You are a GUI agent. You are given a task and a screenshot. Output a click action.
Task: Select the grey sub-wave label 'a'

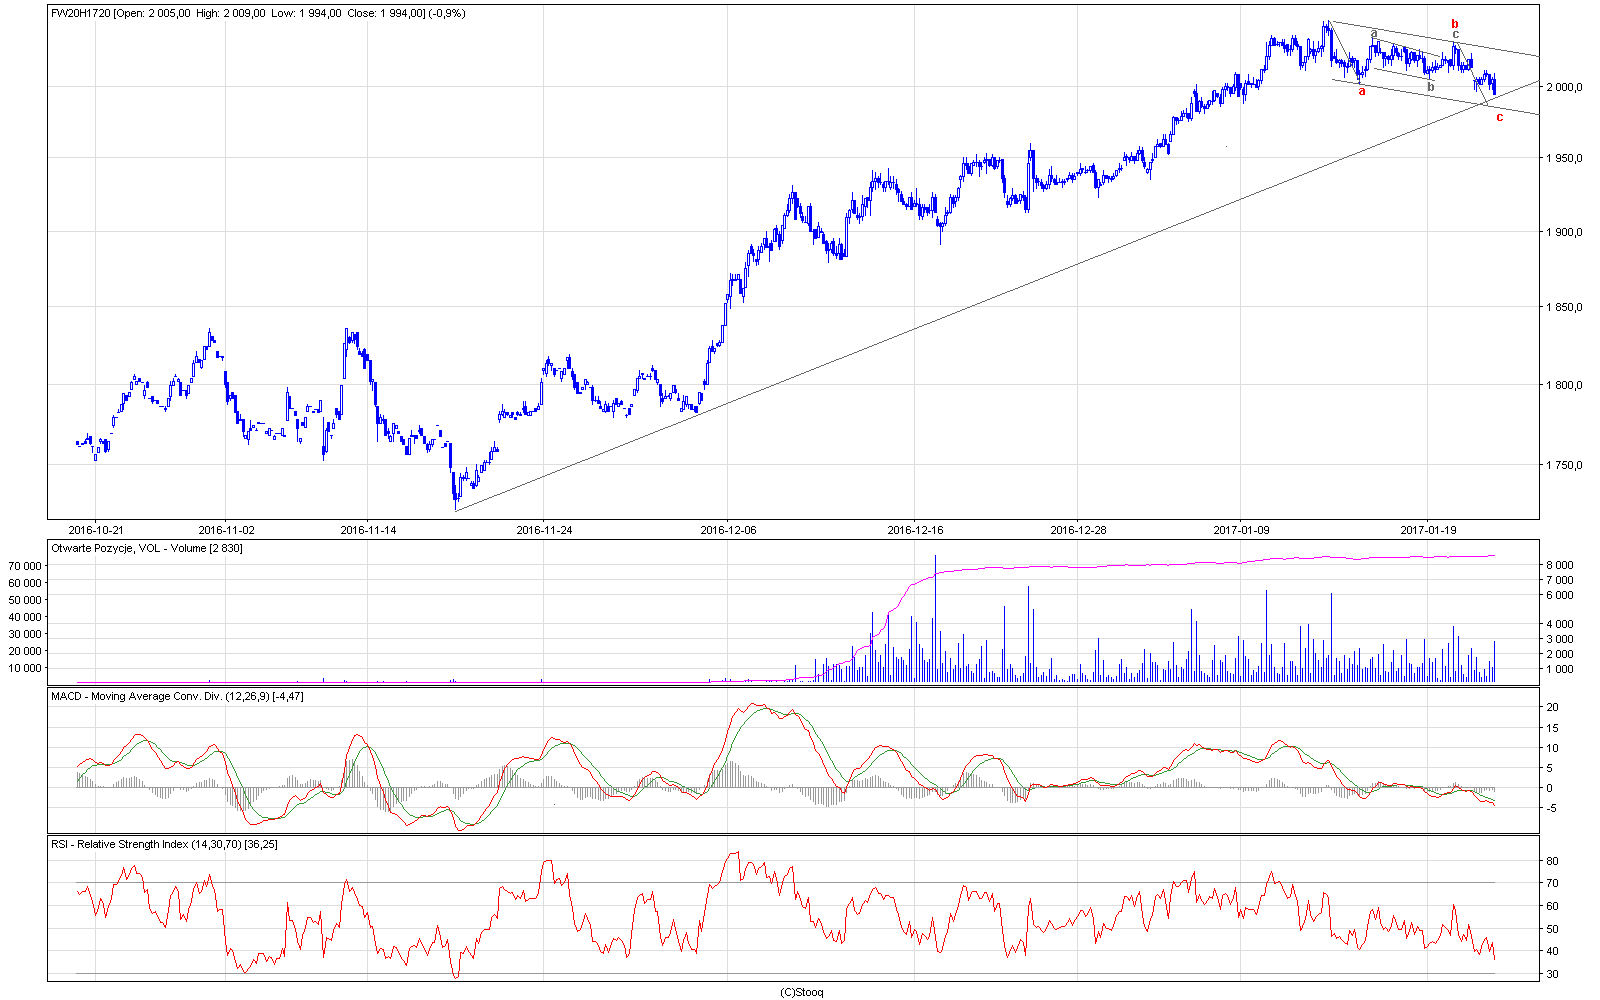click(1374, 33)
